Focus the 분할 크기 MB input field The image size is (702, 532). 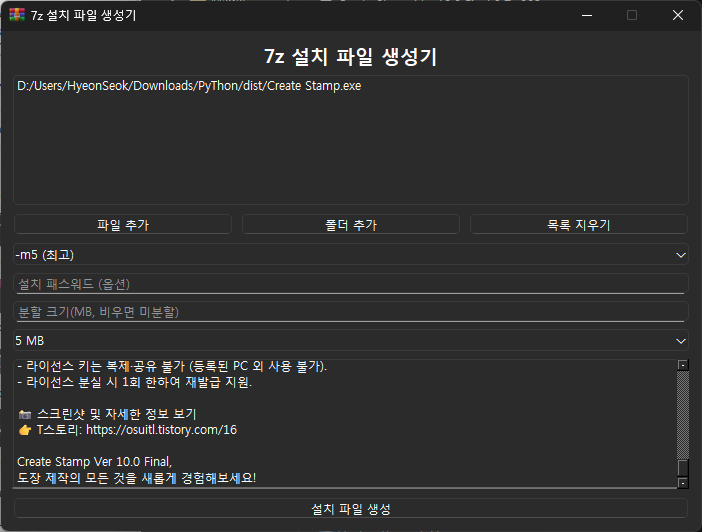tap(351, 312)
